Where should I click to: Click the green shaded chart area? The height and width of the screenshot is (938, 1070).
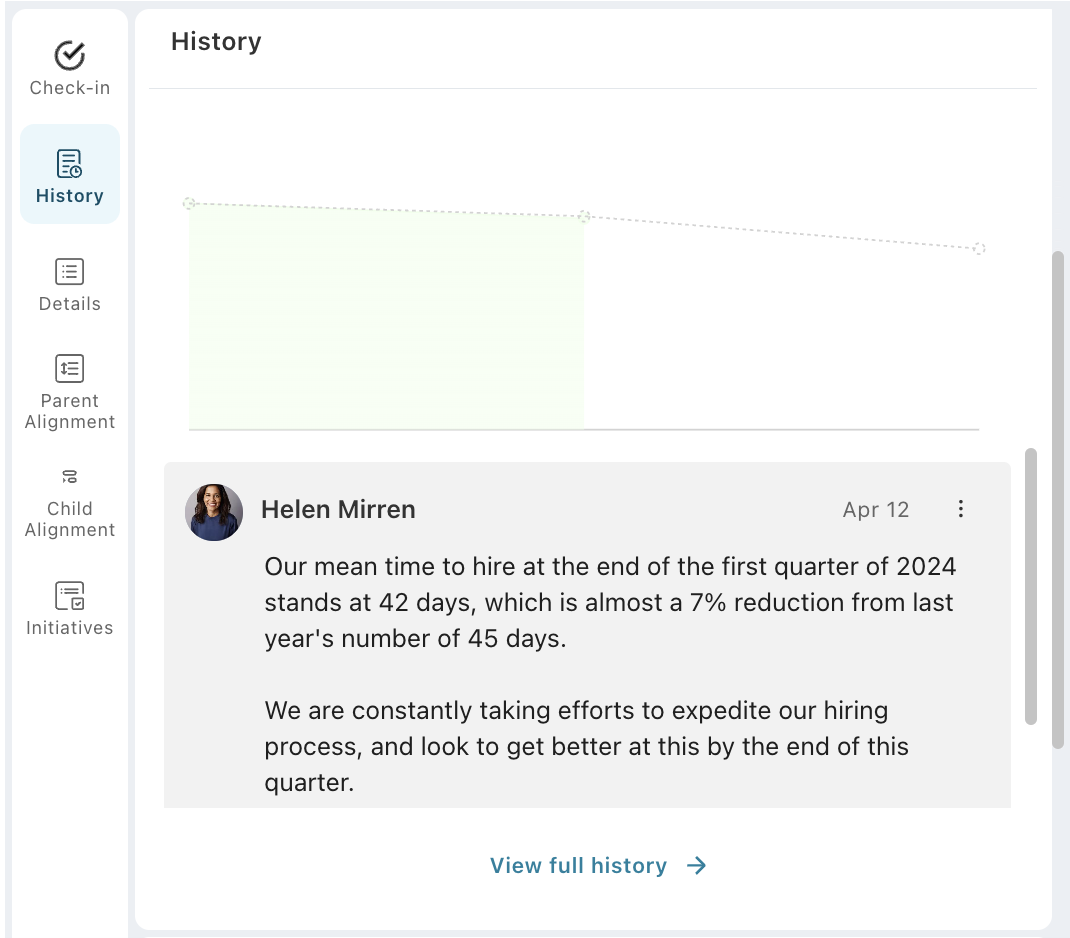(x=386, y=320)
